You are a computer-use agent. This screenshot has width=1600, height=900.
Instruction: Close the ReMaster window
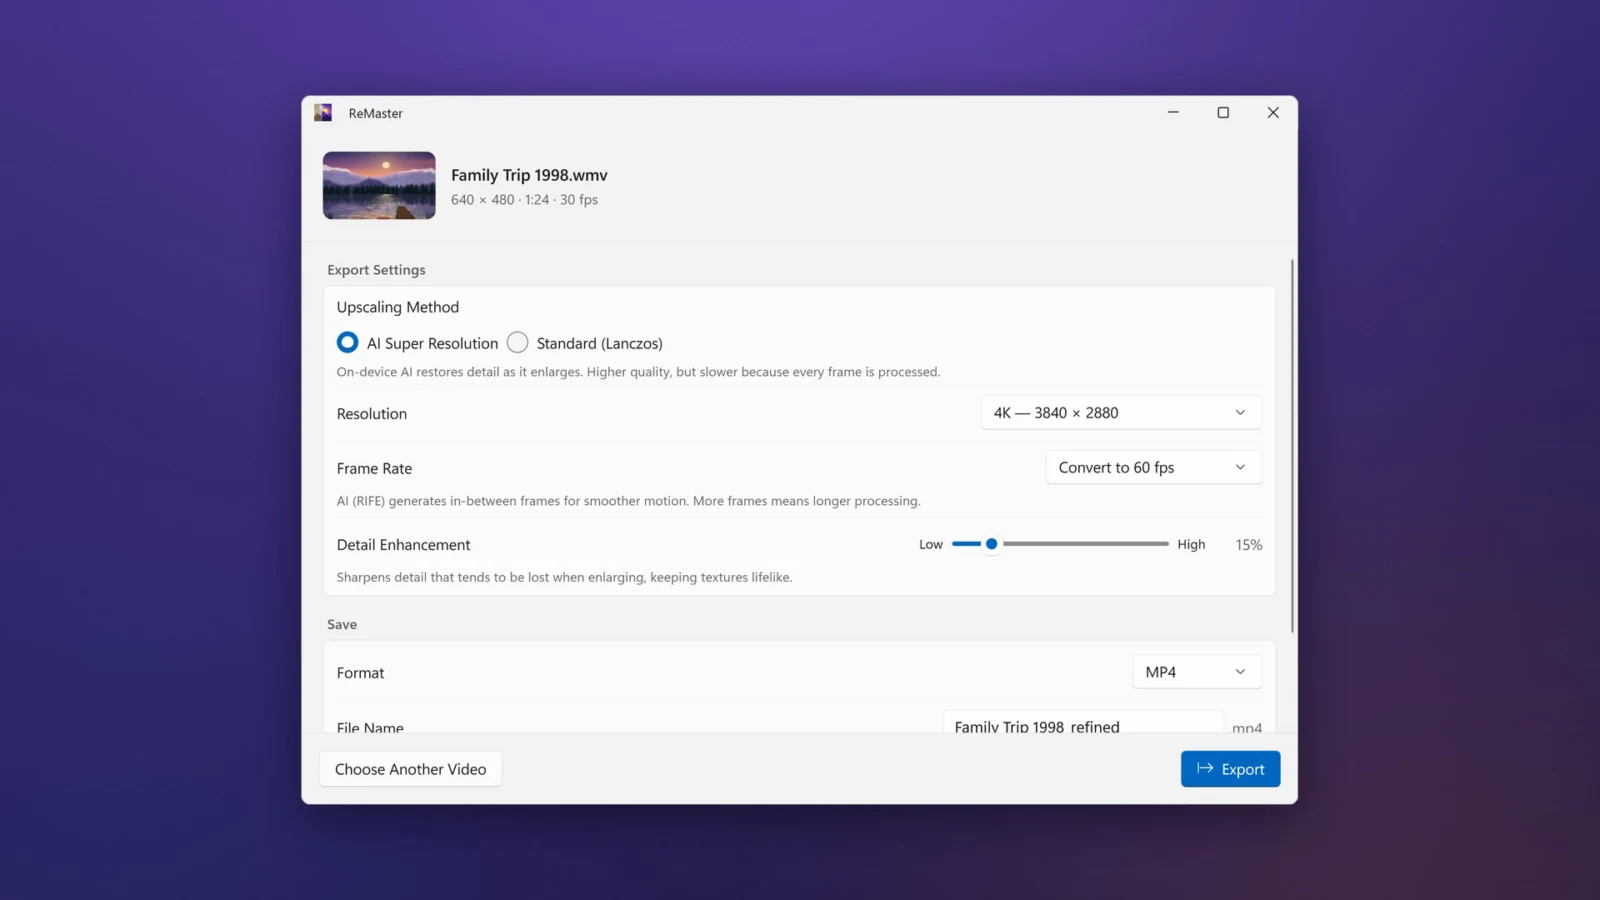click(x=1273, y=113)
